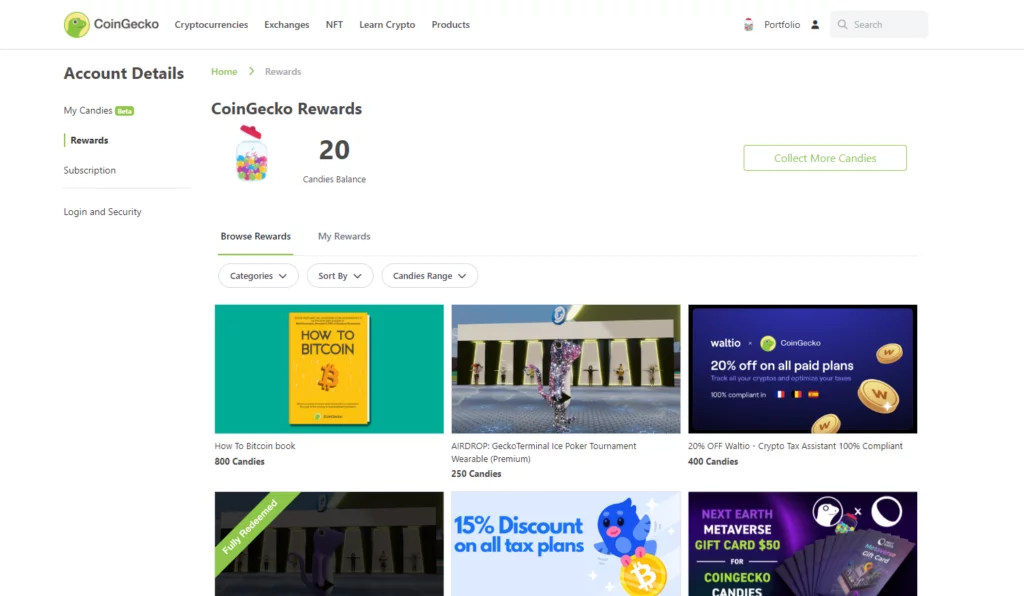Click the breadcrumb chevron after Home
Image resolution: width=1024 pixels, height=596 pixels.
pyautogui.click(x=251, y=71)
